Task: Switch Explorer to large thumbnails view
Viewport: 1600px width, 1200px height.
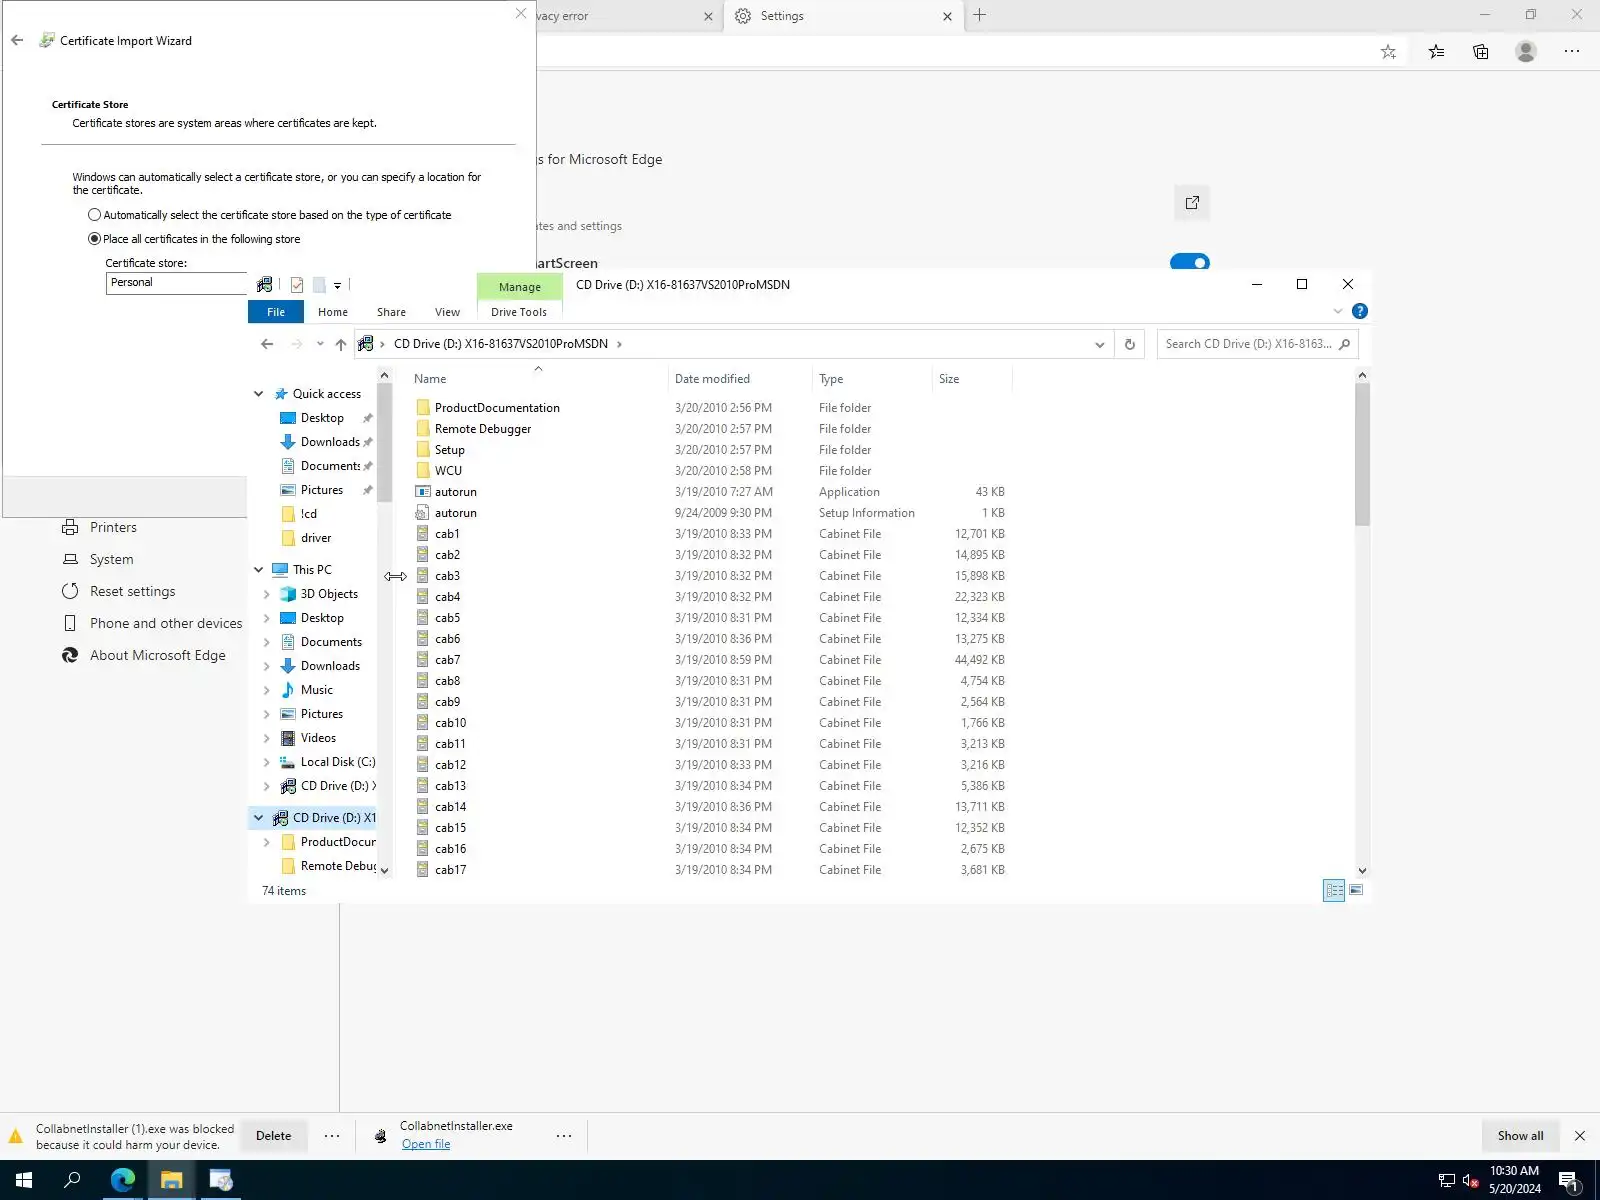Action: coord(1356,890)
